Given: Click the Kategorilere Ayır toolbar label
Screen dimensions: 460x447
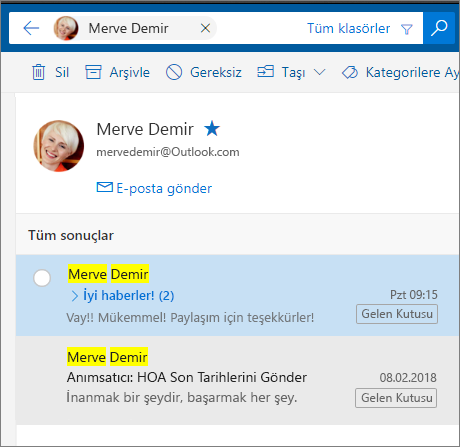Looking at the screenshot, I should click(413, 72).
